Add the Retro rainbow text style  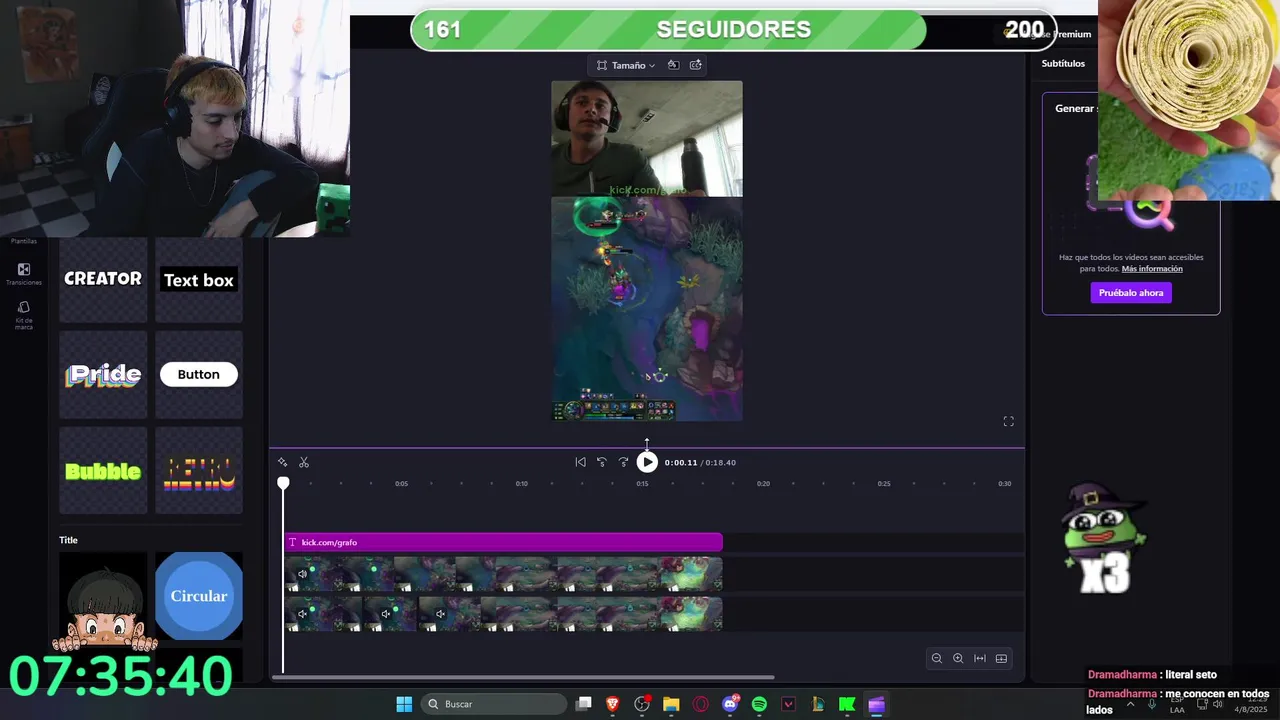(199, 470)
